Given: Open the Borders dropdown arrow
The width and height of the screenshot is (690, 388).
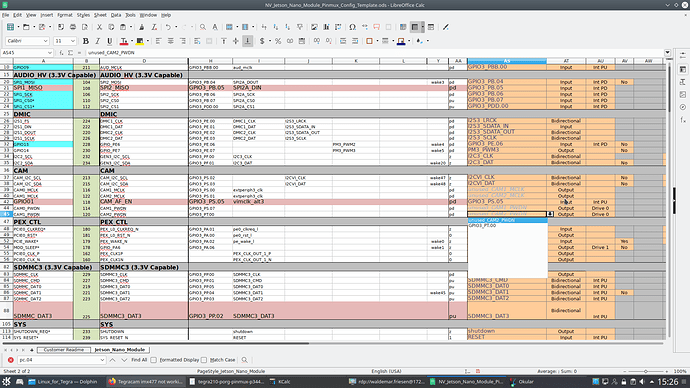Looking at the screenshot, I should click(378, 41).
